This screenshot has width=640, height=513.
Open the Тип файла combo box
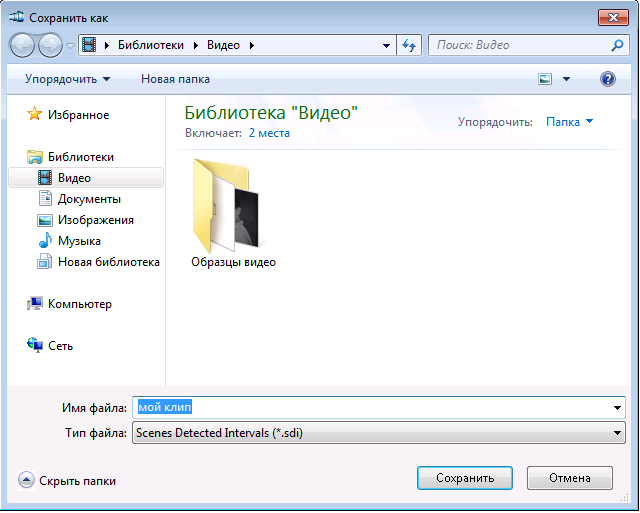[379, 433]
